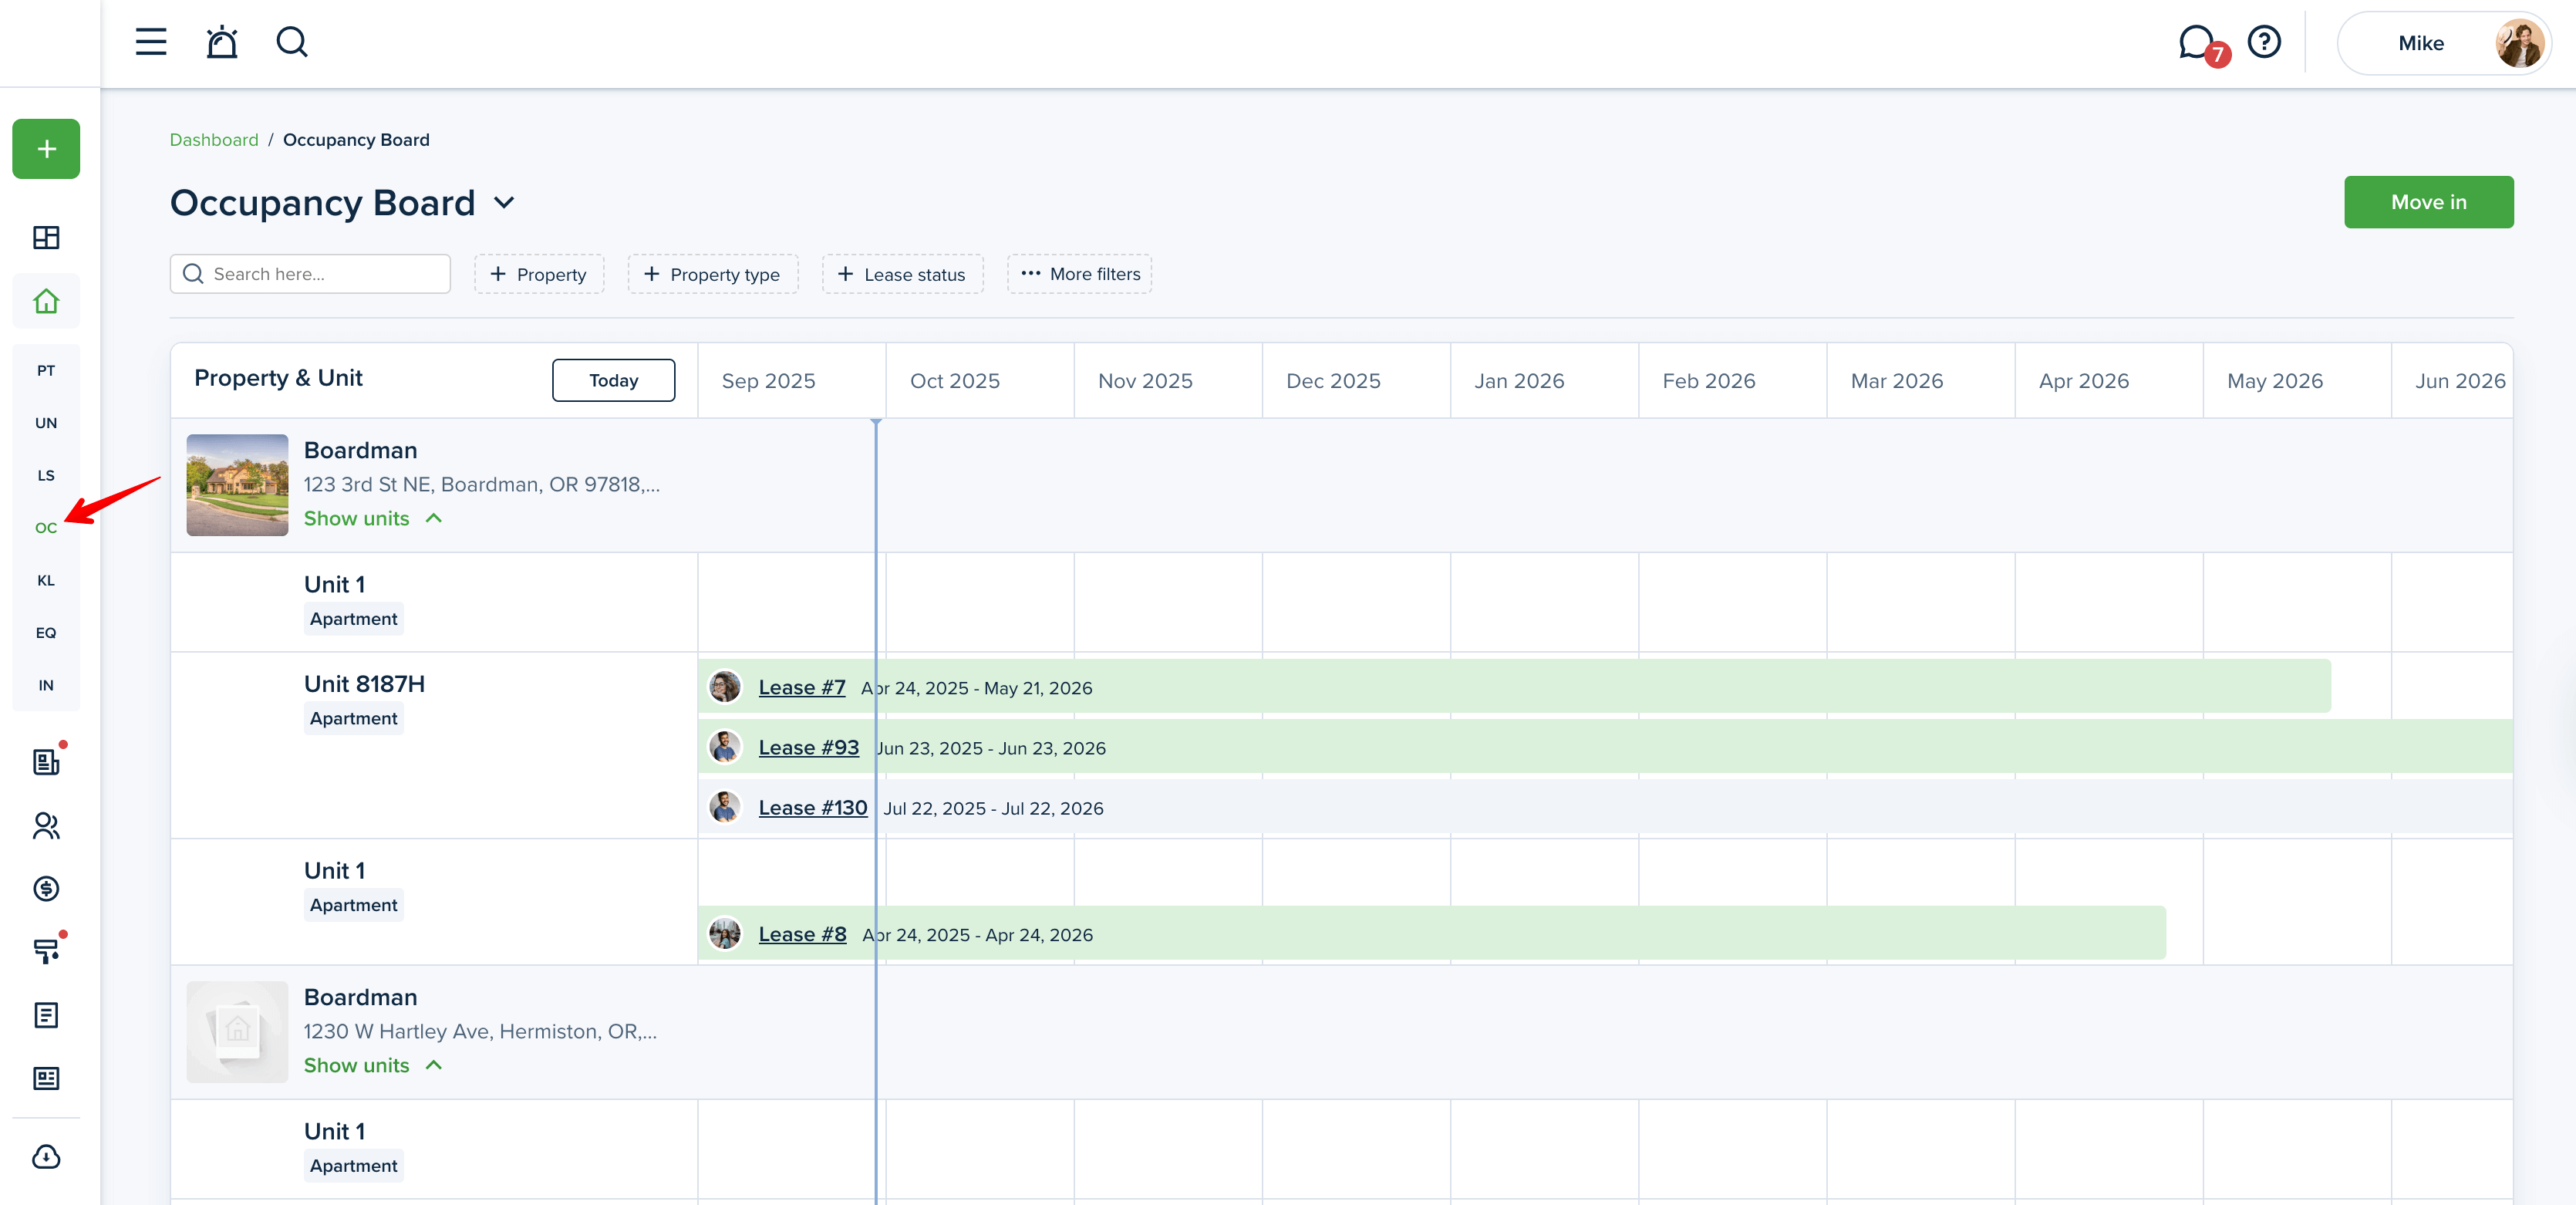Select the UN item in the sidebar menu
Image resolution: width=2576 pixels, height=1205 pixels.
46,423
